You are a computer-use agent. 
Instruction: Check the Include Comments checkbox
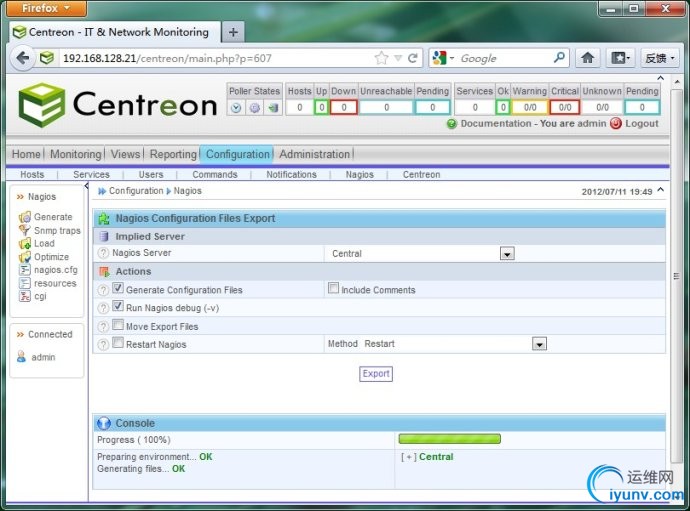(x=334, y=288)
